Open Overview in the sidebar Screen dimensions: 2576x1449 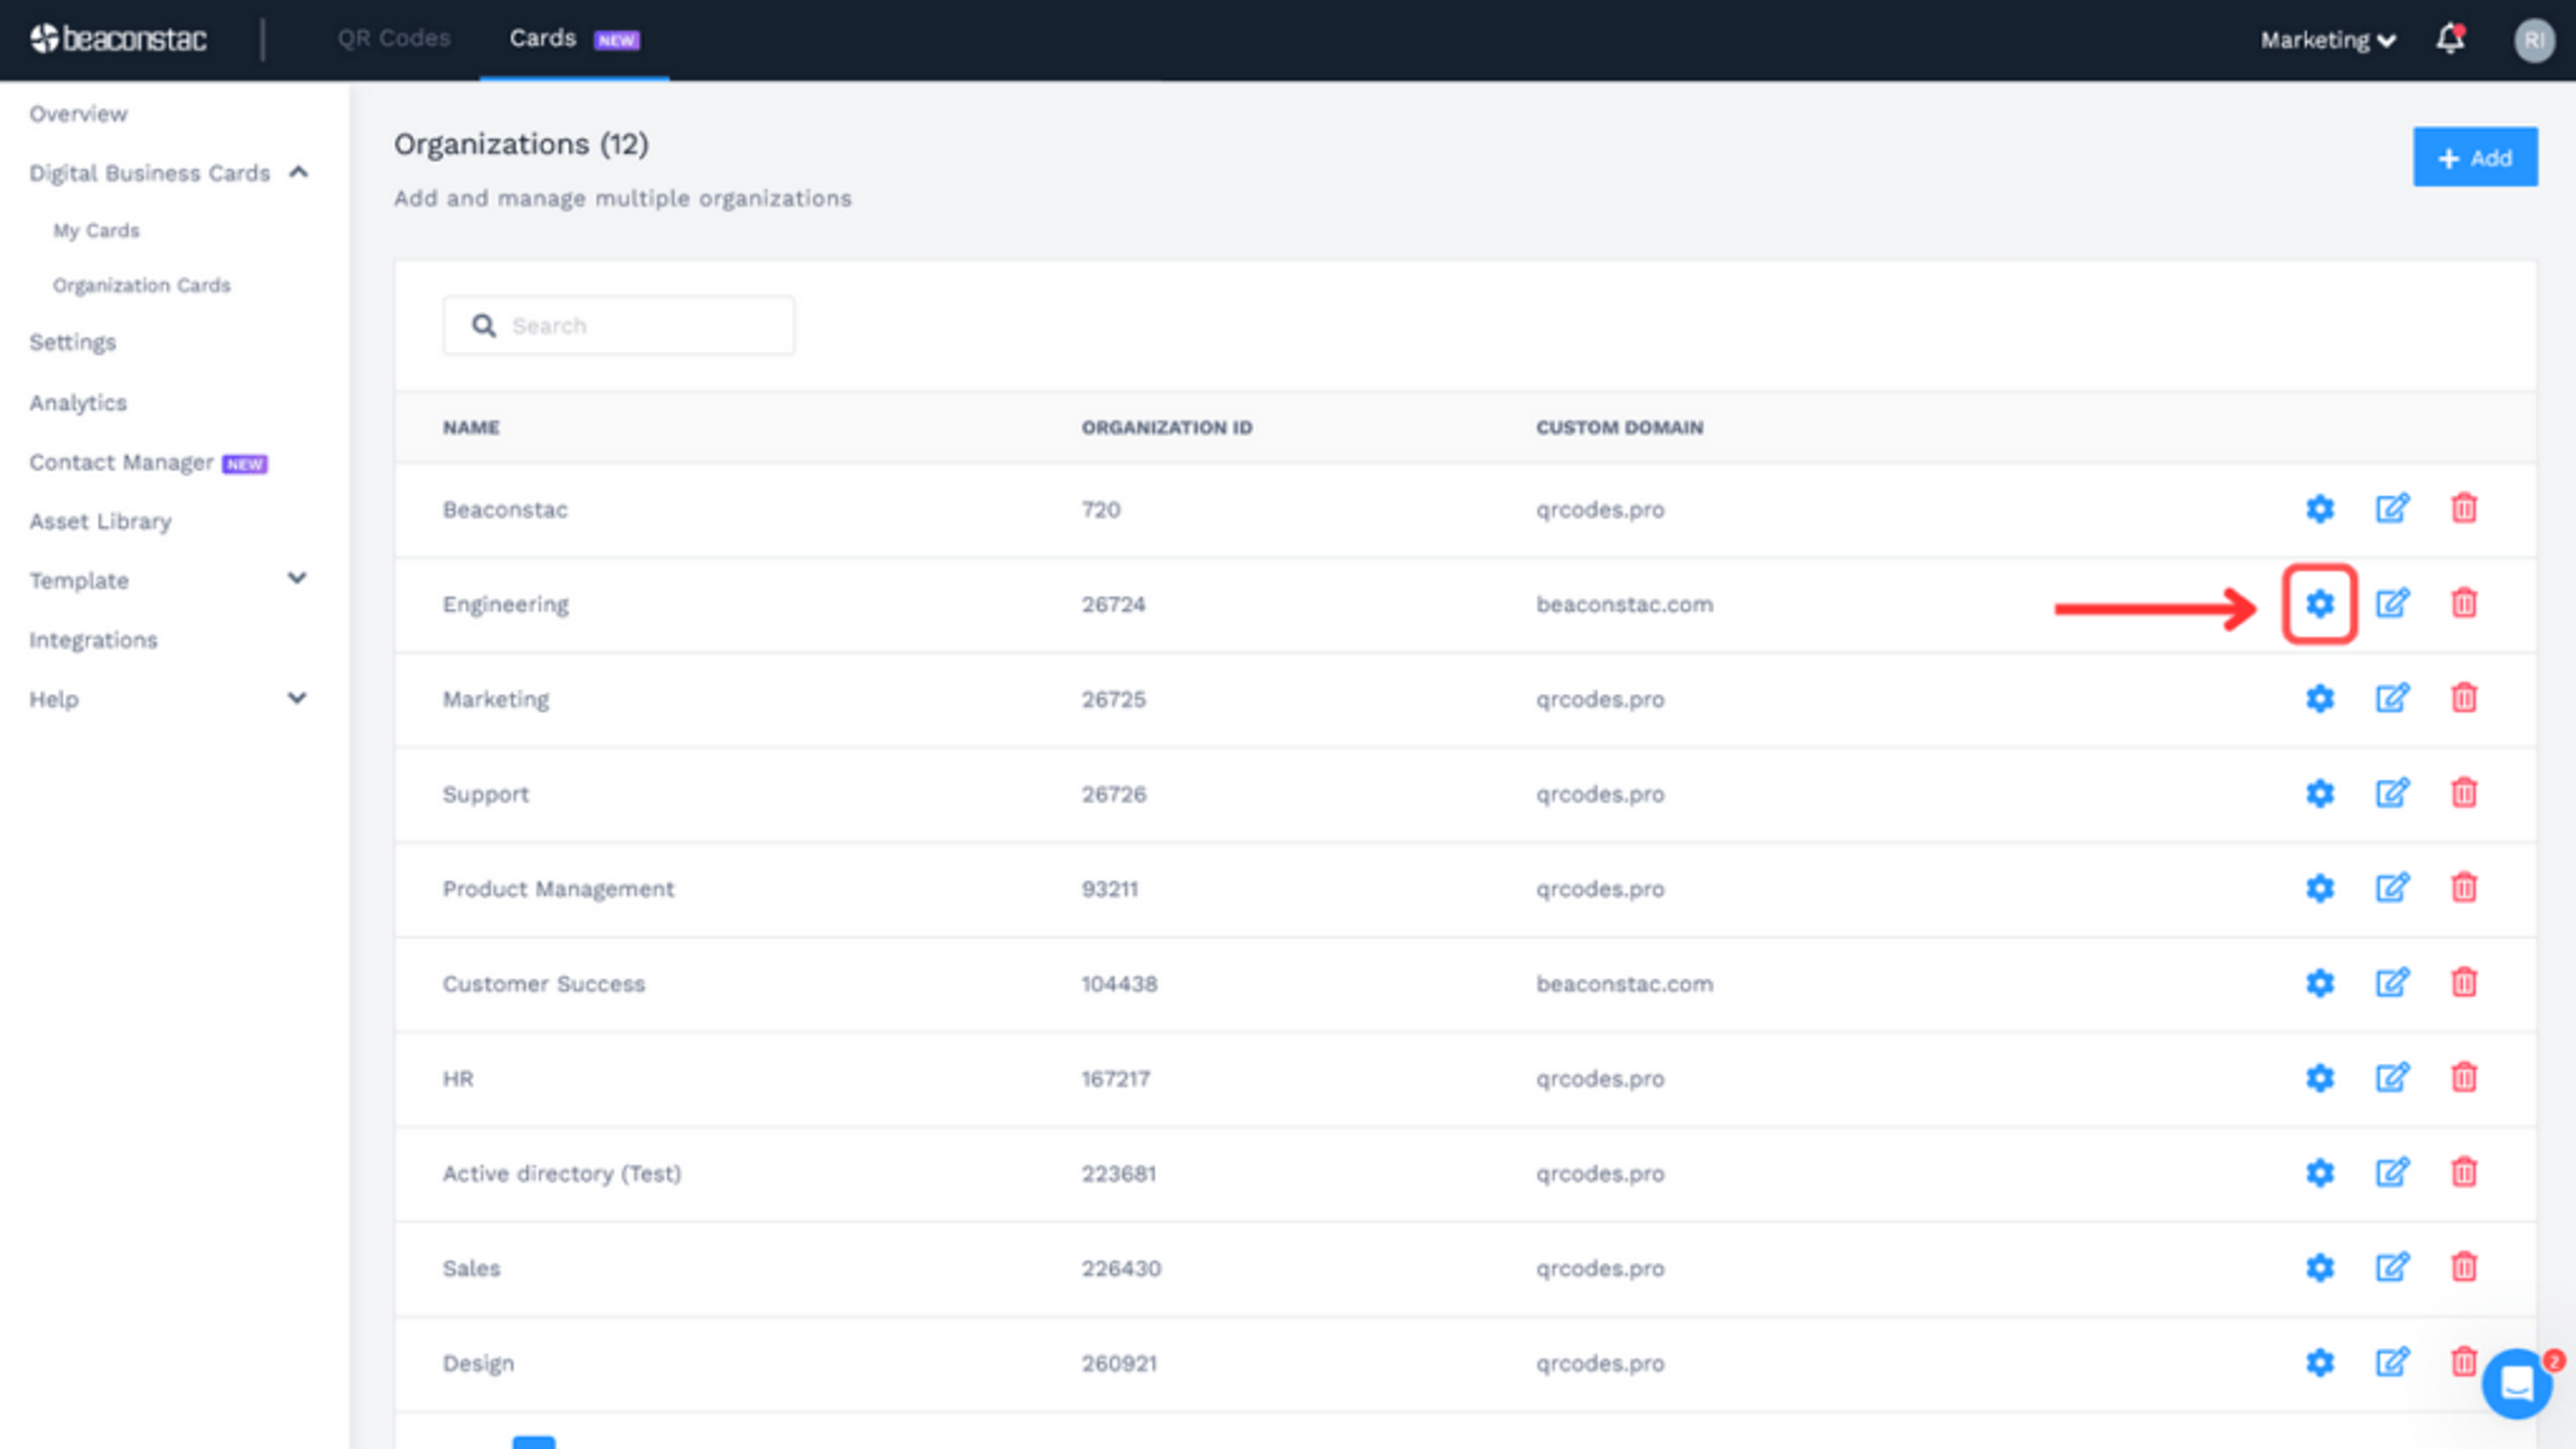78,114
